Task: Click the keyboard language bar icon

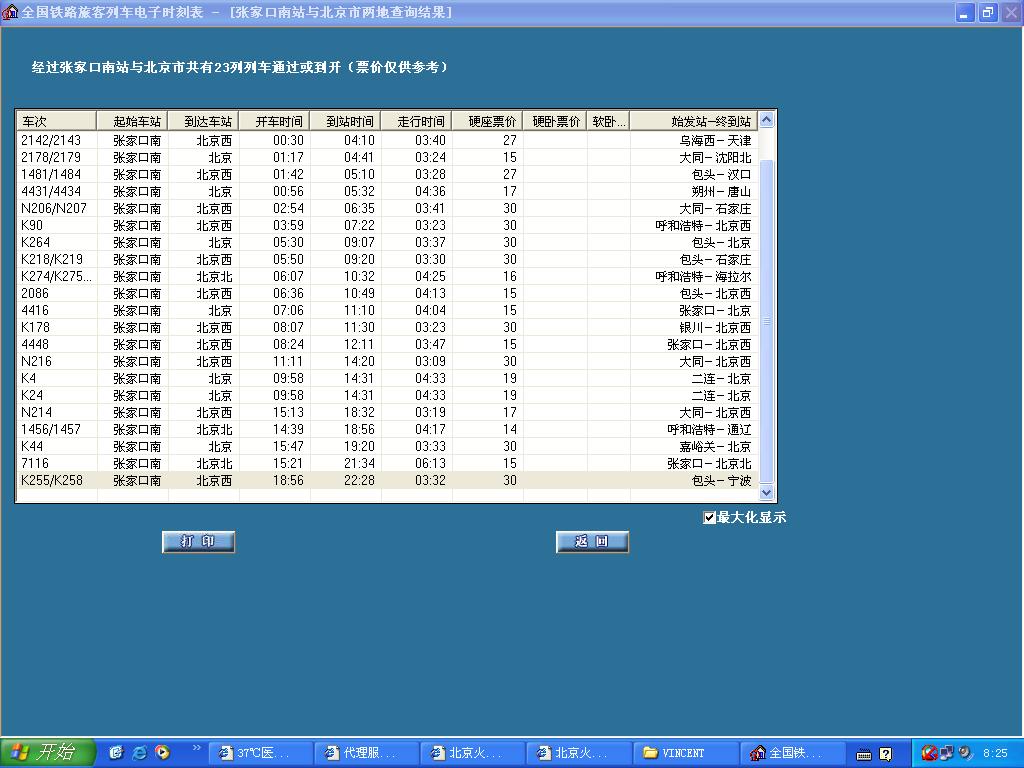Action: click(x=863, y=754)
